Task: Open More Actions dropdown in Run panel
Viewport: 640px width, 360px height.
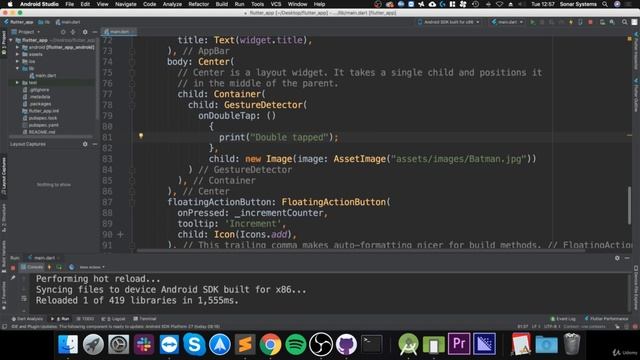Action: tap(92, 267)
